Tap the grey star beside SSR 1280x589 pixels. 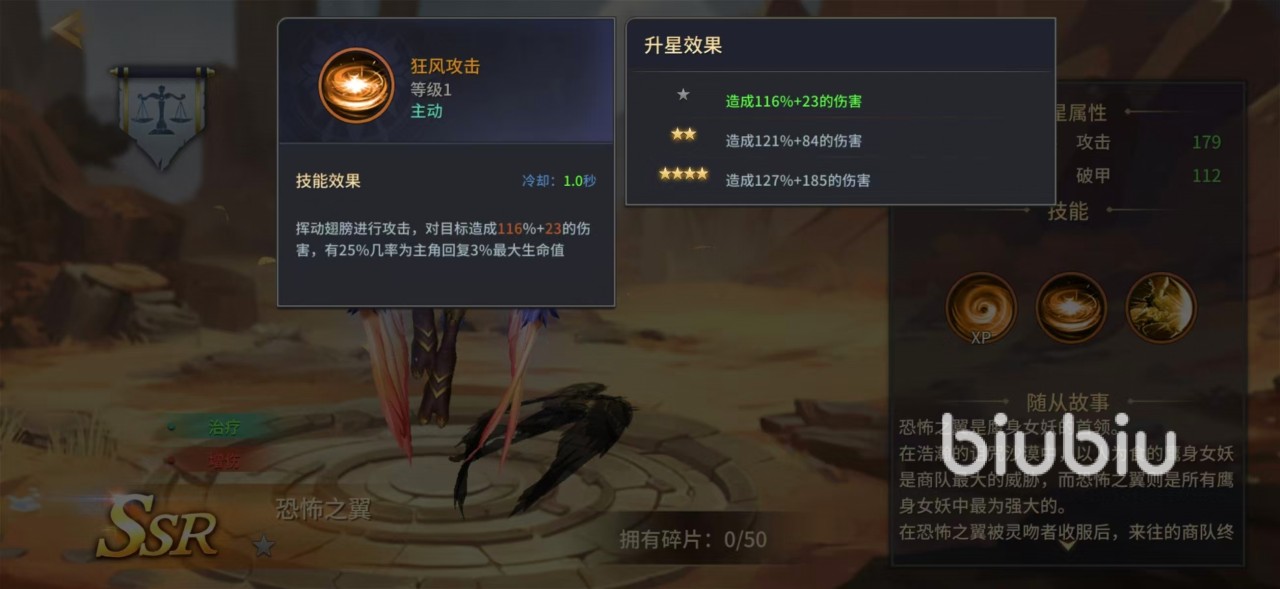[x=263, y=545]
